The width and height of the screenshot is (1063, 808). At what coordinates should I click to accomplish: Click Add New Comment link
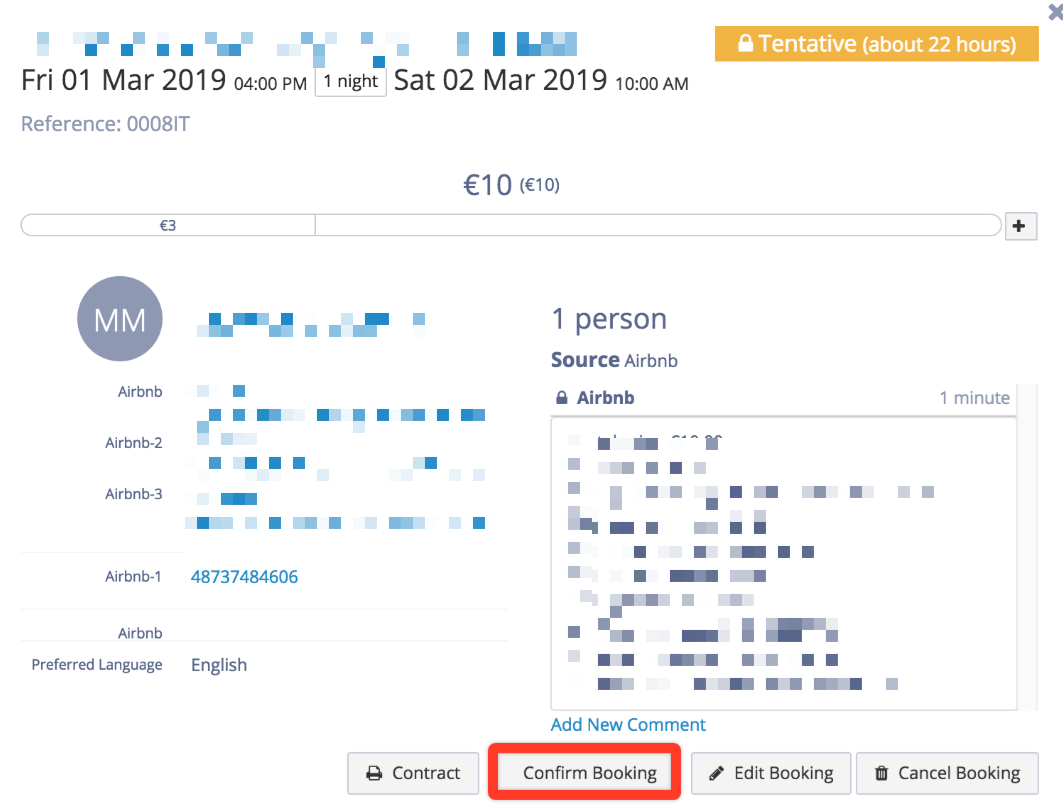pos(628,725)
